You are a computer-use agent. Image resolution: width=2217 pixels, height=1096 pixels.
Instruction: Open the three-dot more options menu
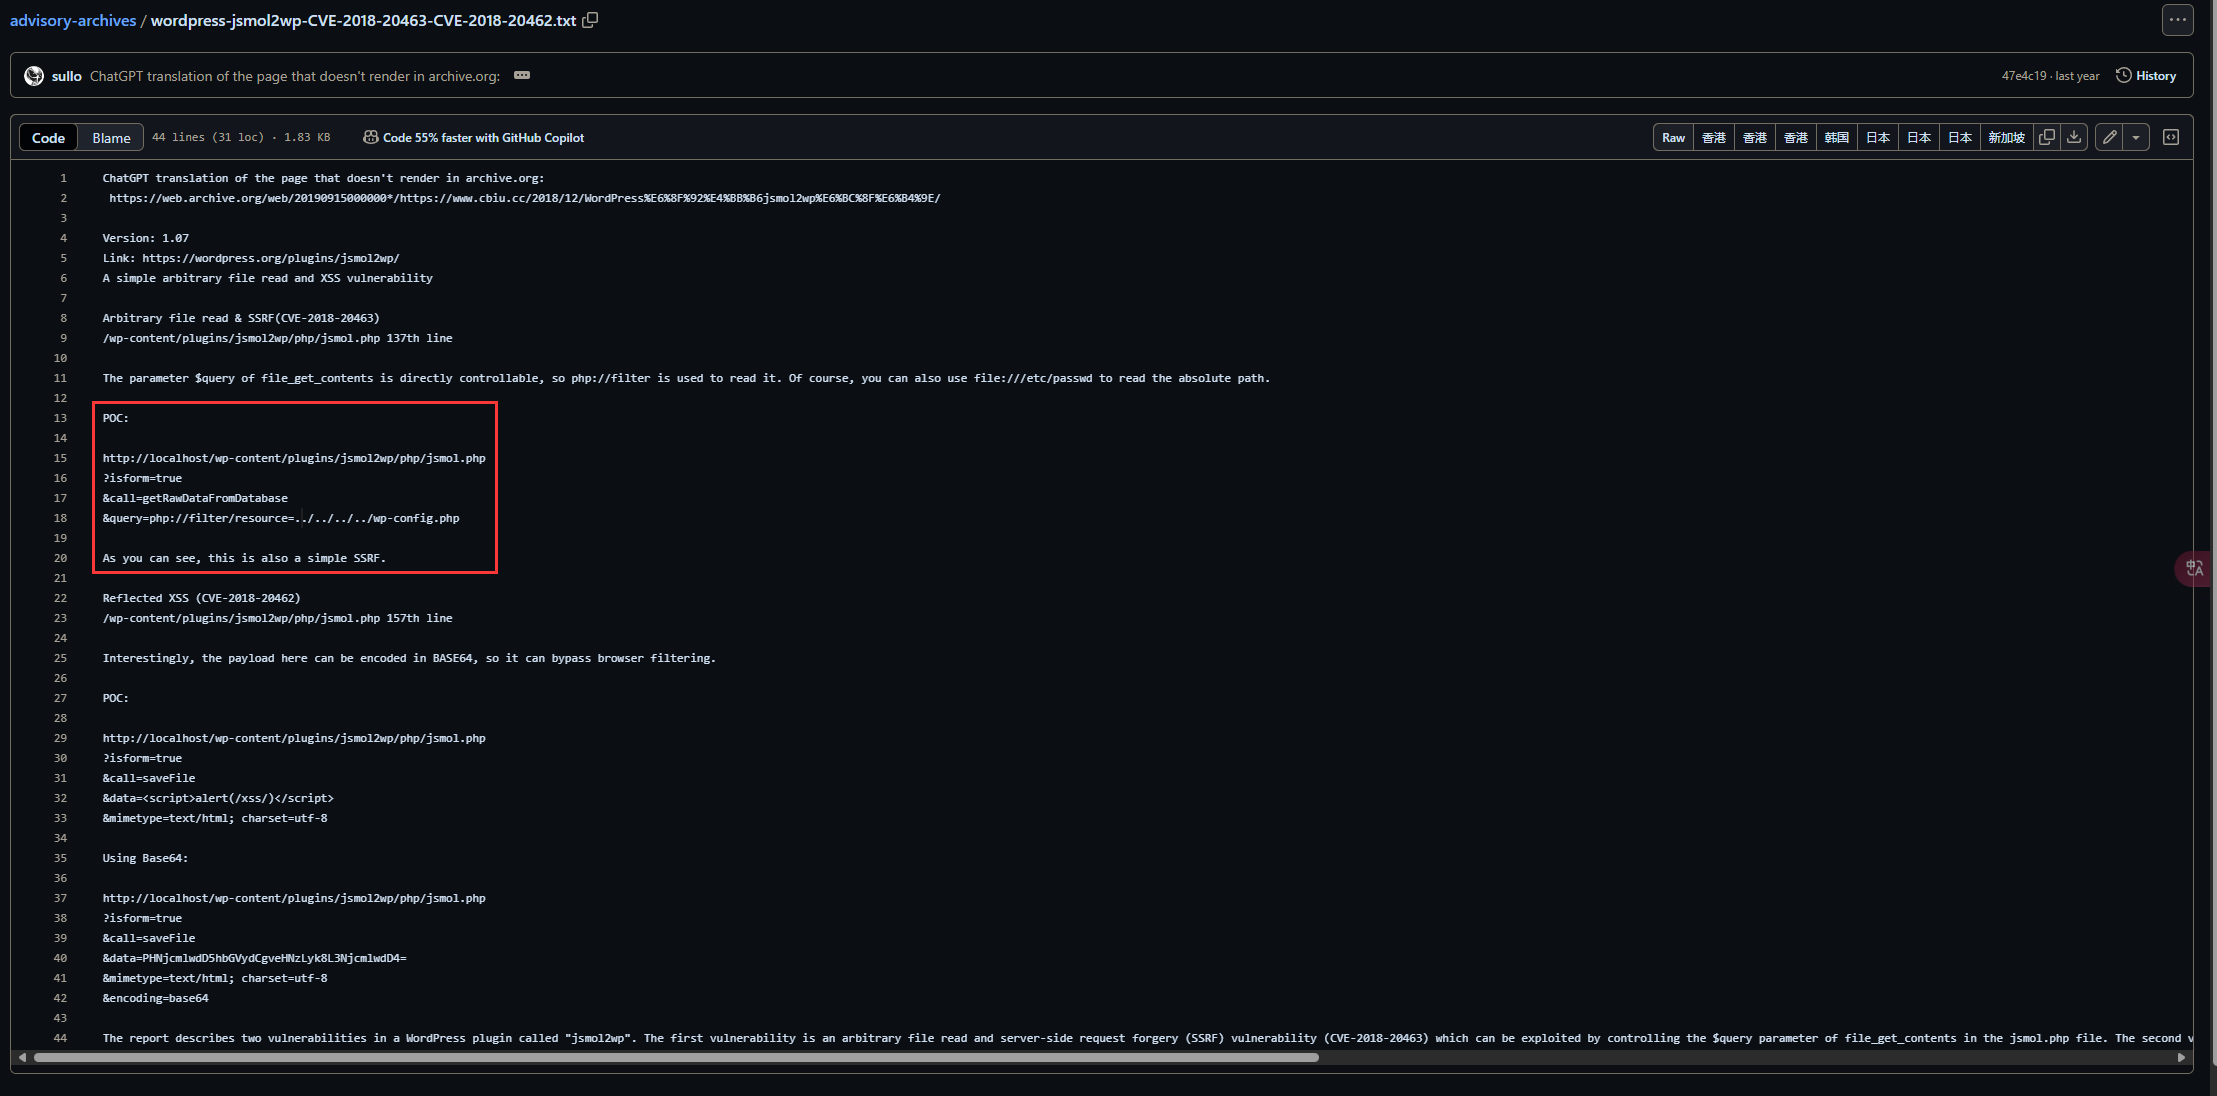(x=2177, y=20)
